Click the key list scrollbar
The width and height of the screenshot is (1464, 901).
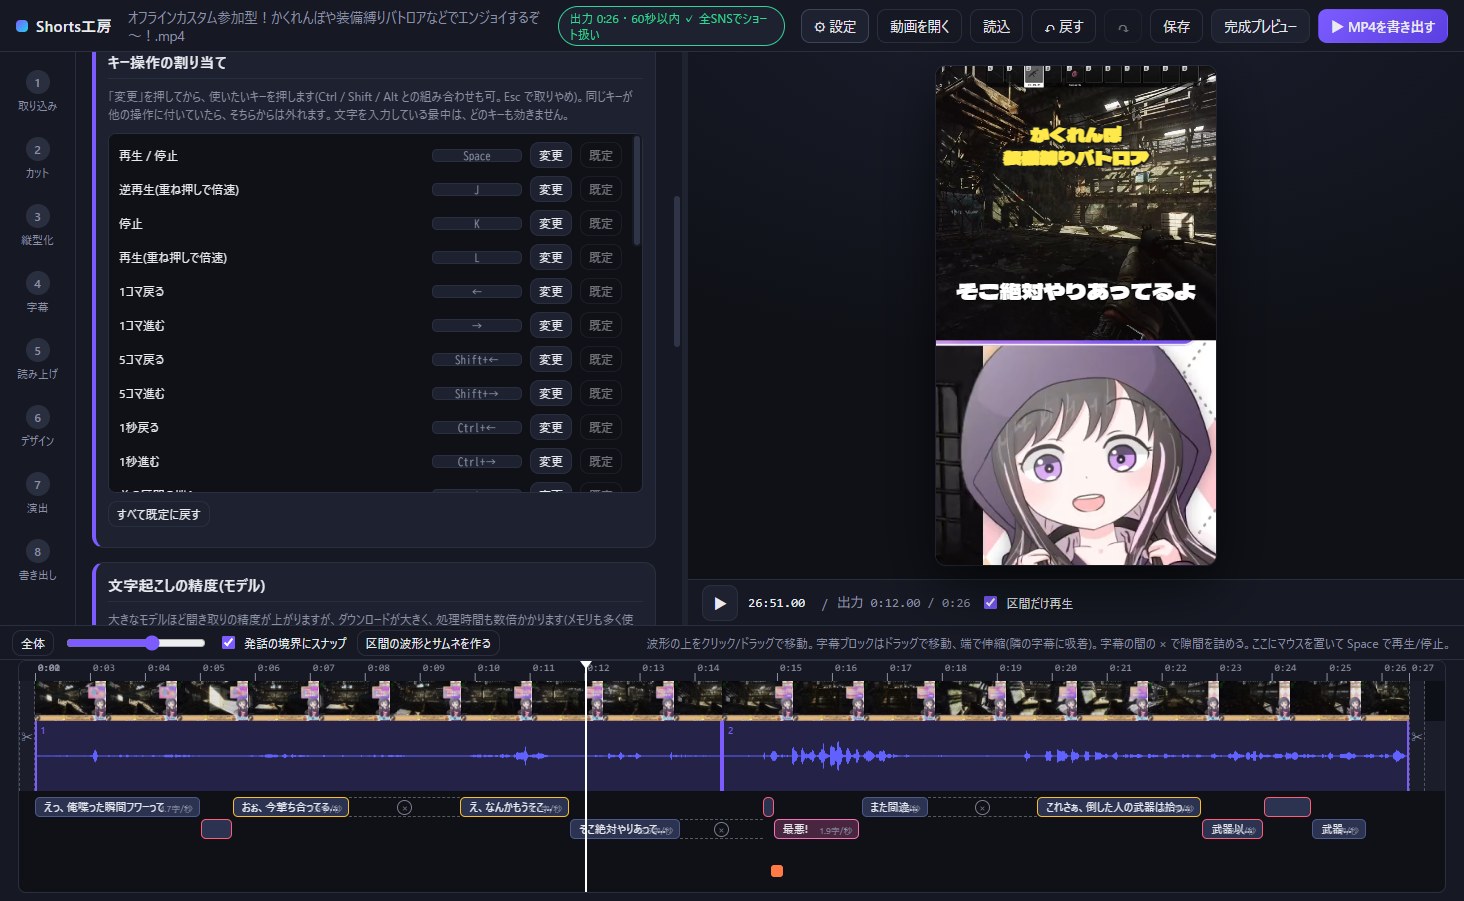pos(637,192)
